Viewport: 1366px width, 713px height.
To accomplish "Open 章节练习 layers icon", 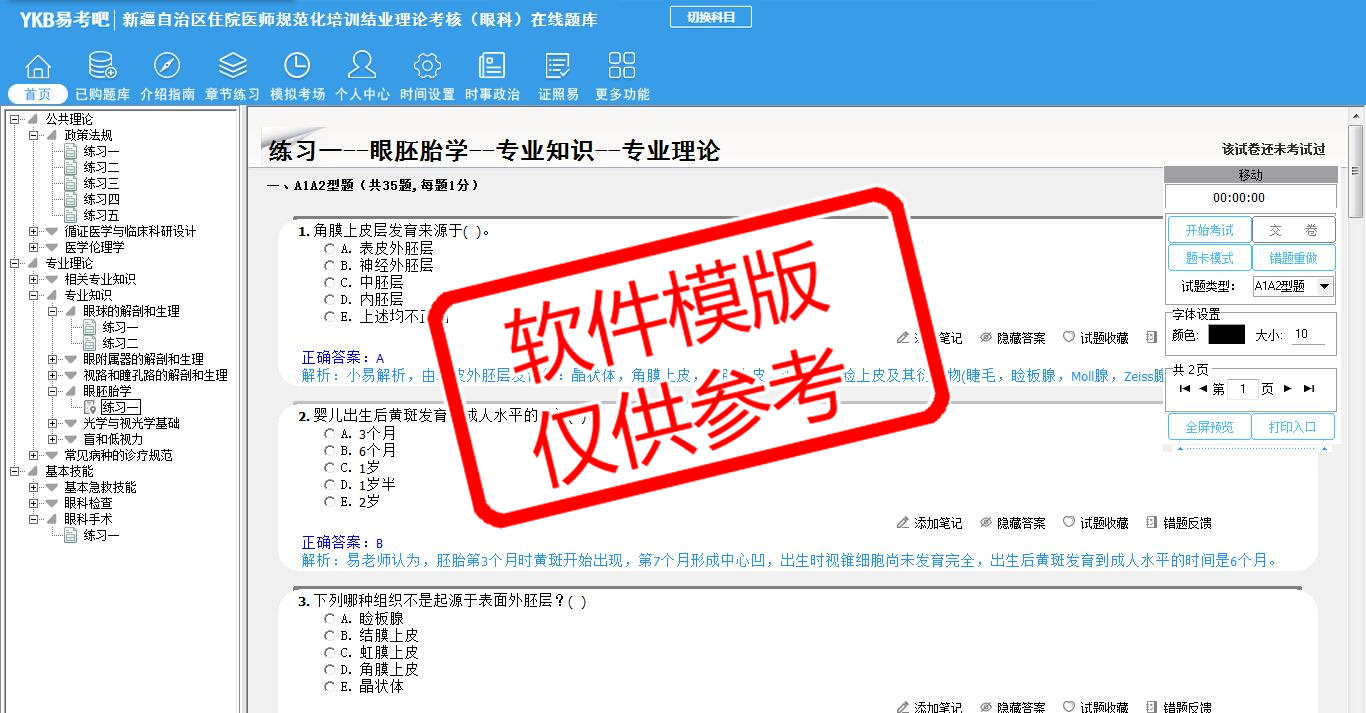I will tap(232, 67).
